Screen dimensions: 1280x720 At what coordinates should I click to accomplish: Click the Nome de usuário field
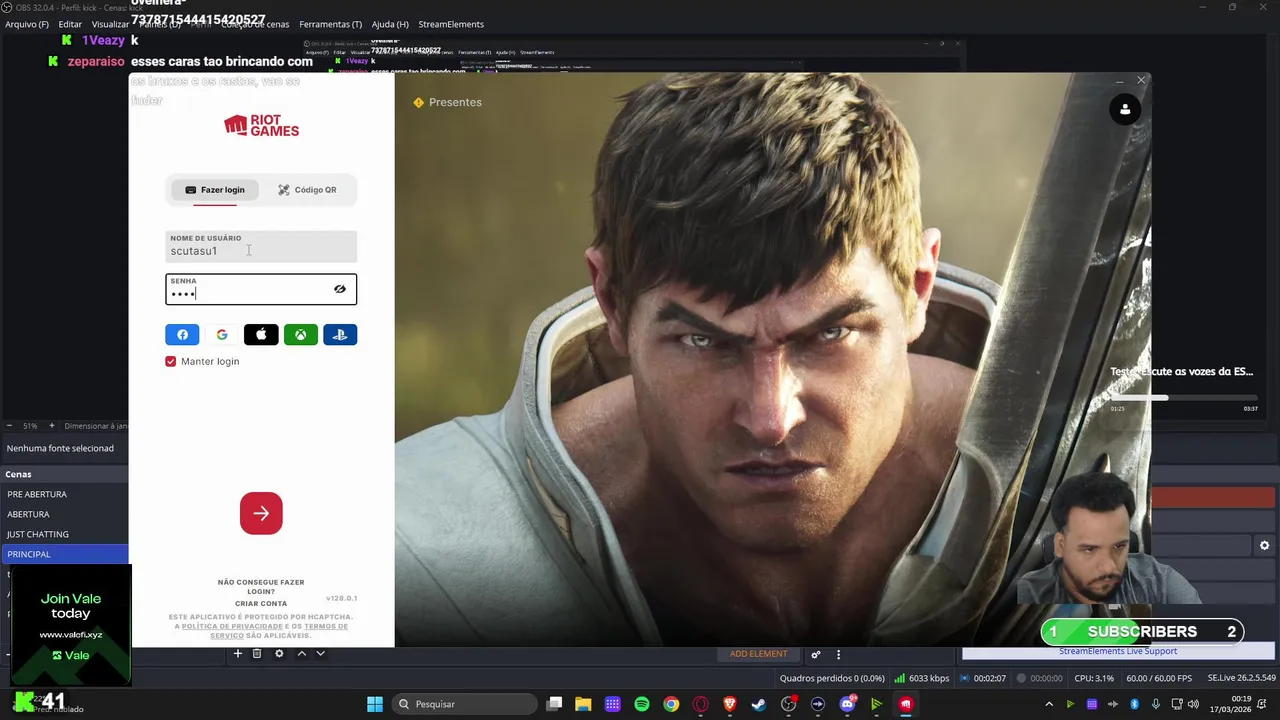(261, 246)
